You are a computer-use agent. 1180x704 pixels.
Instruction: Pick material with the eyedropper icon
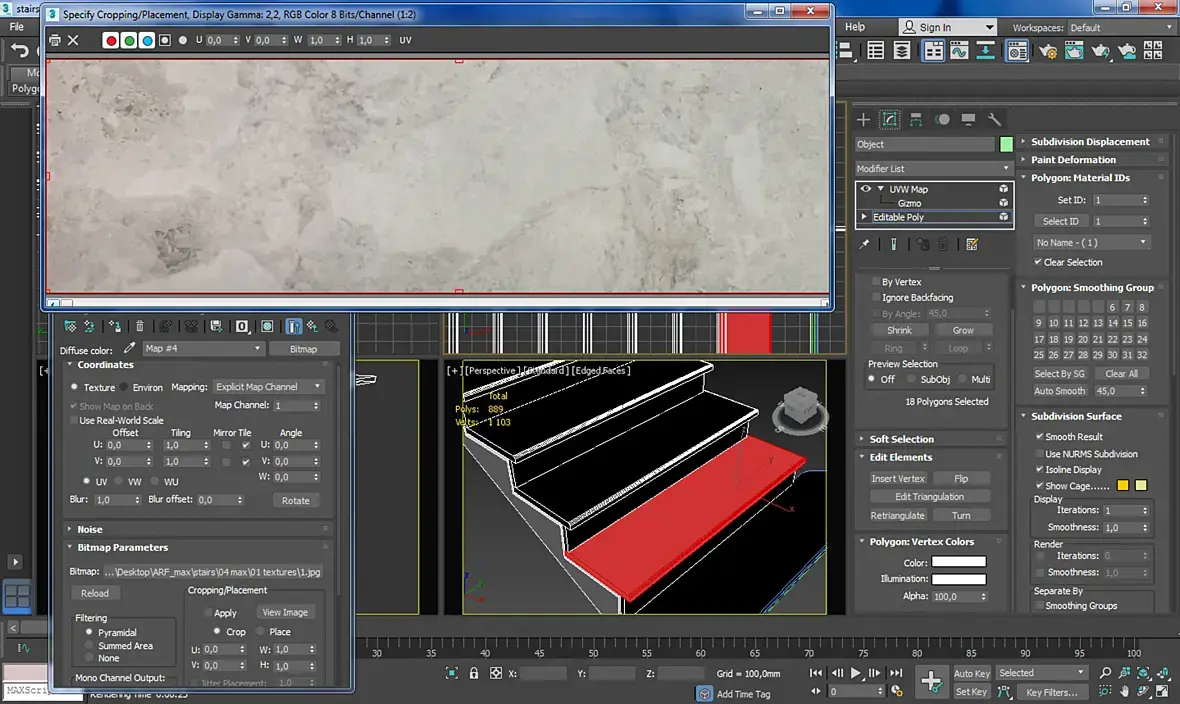[x=128, y=349]
